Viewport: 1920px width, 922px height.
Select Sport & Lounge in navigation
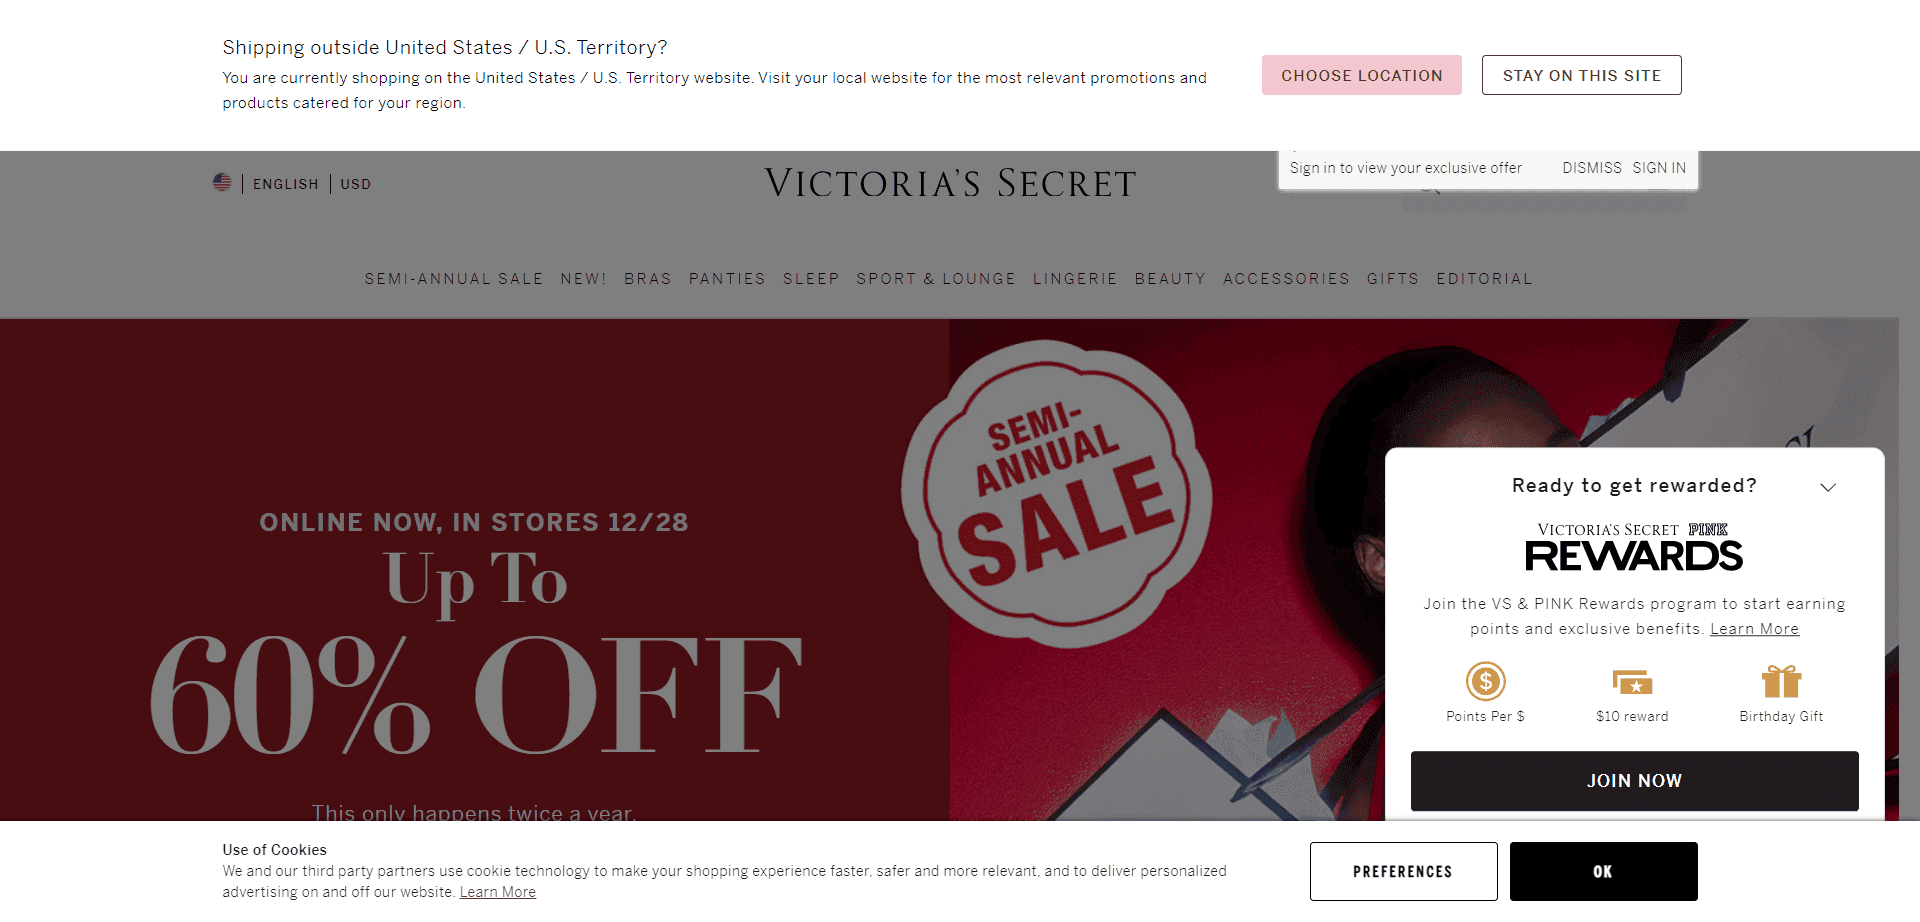pos(936,279)
